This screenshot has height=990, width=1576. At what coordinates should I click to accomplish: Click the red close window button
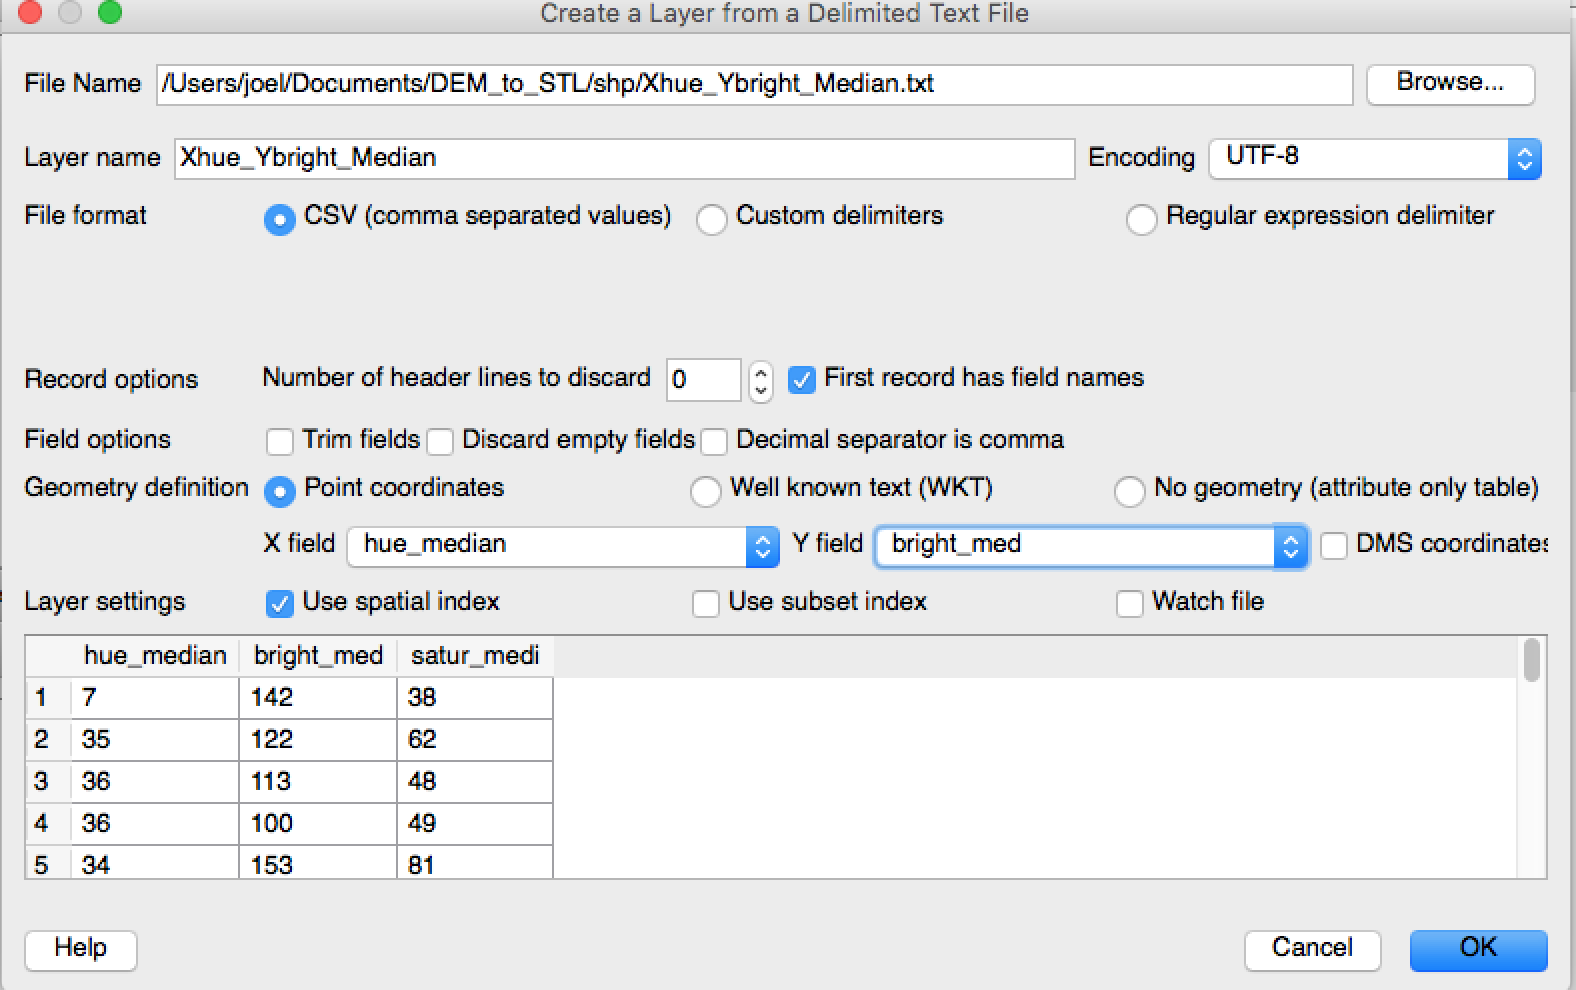pyautogui.click(x=30, y=13)
